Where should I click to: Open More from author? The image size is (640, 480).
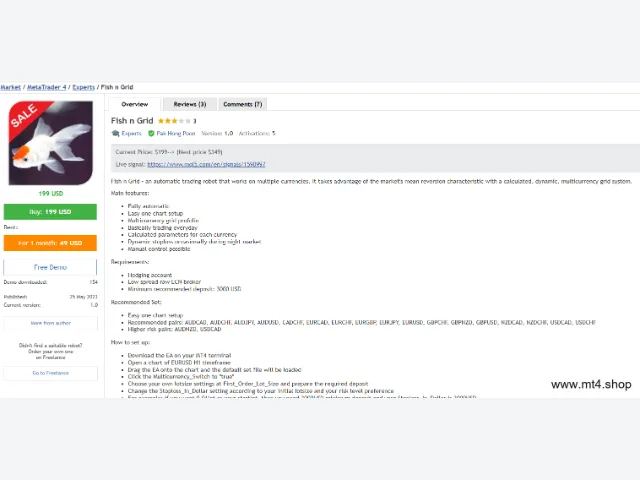click(51, 323)
